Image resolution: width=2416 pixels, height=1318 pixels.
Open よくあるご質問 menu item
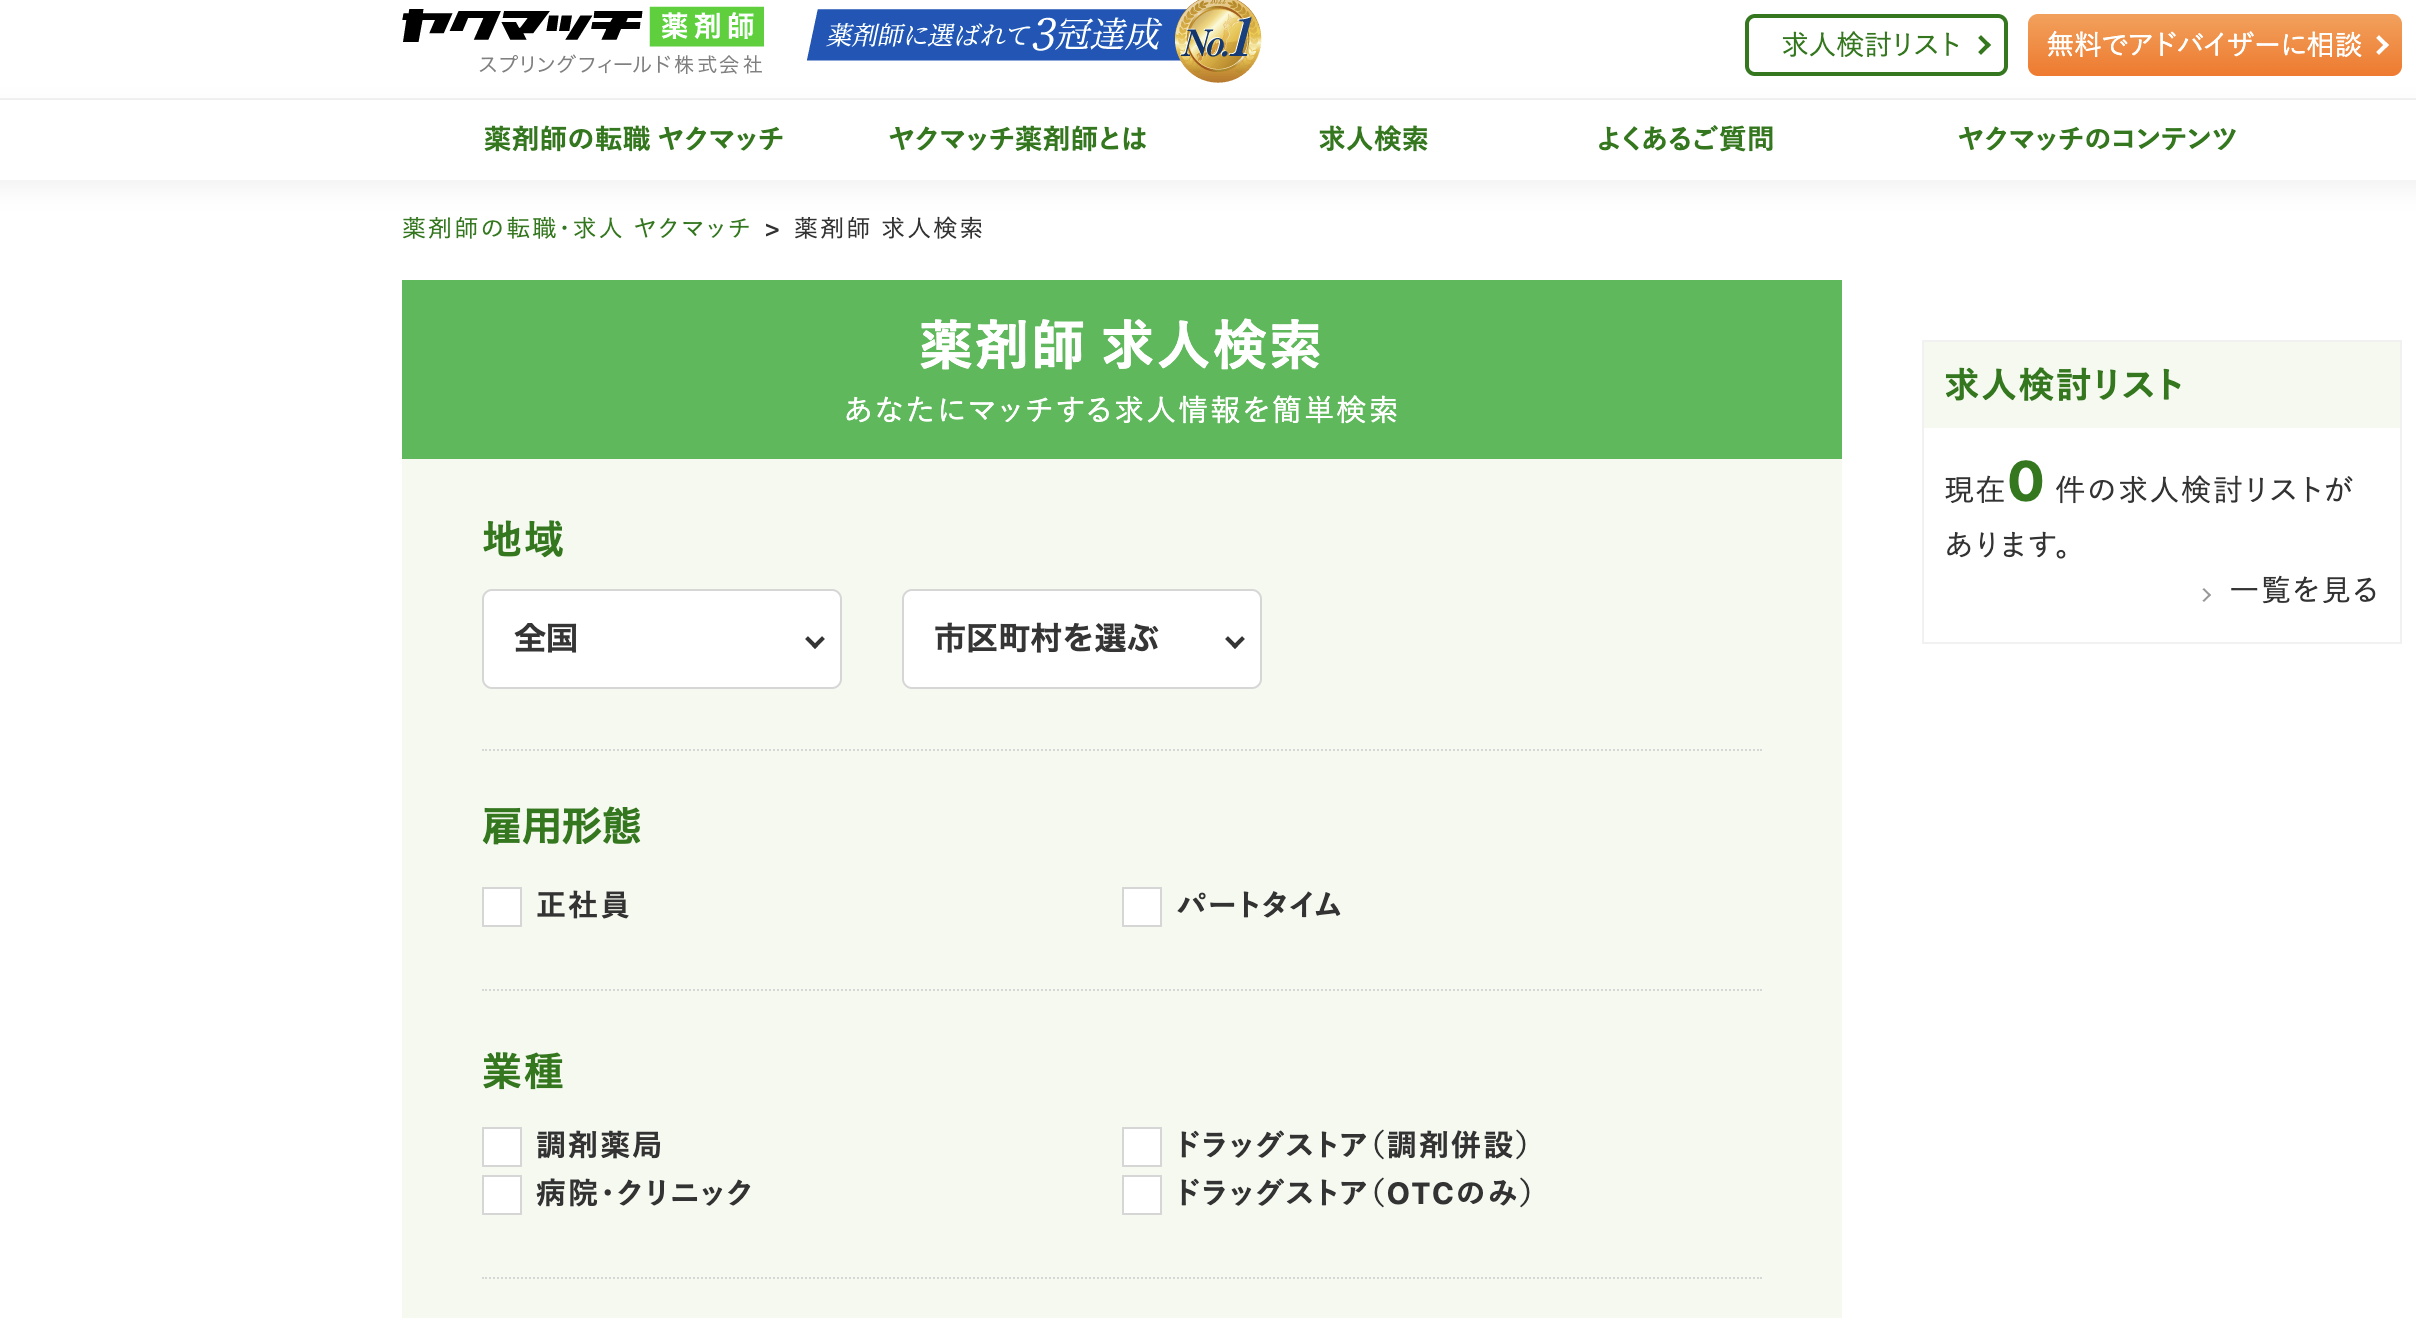tap(1685, 139)
